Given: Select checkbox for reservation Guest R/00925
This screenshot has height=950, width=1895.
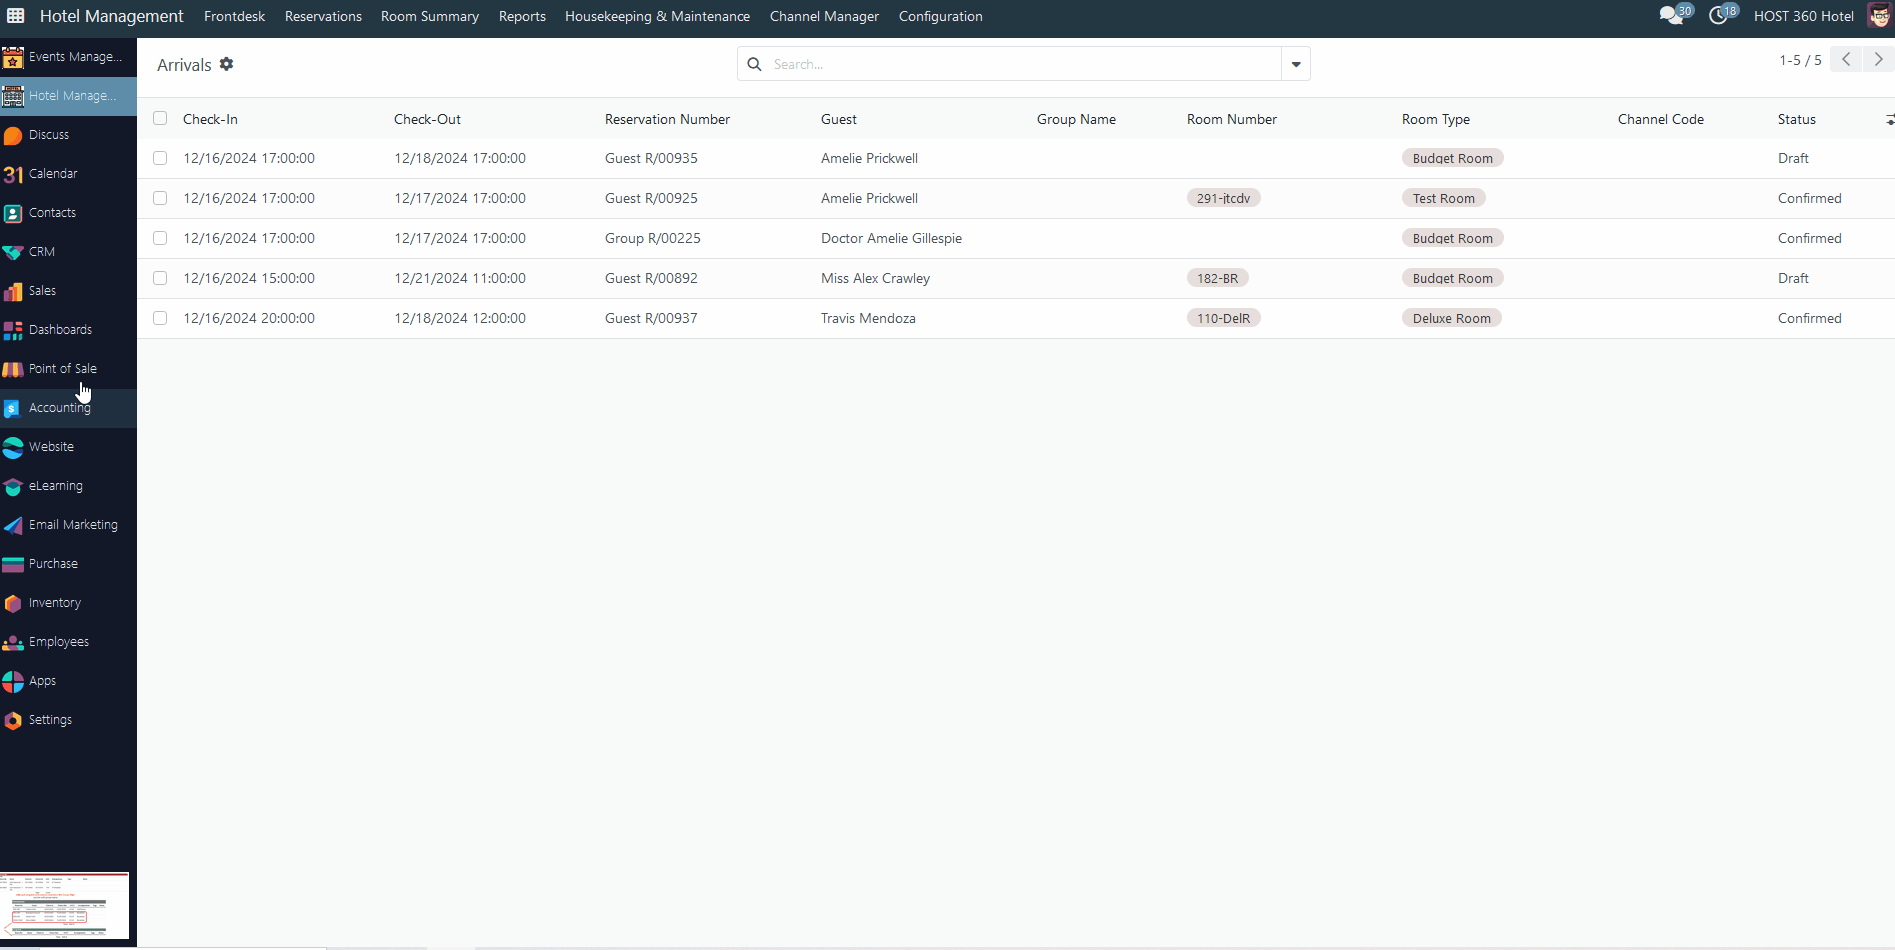Looking at the screenshot, I should pos(160,198).
